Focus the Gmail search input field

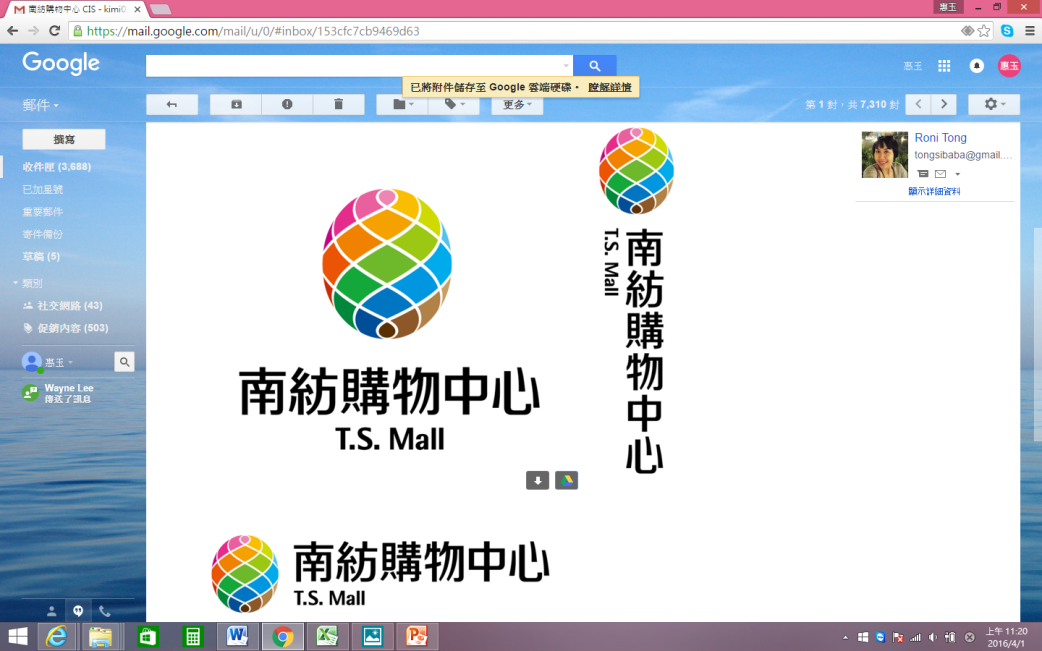(x=354, y=66)
